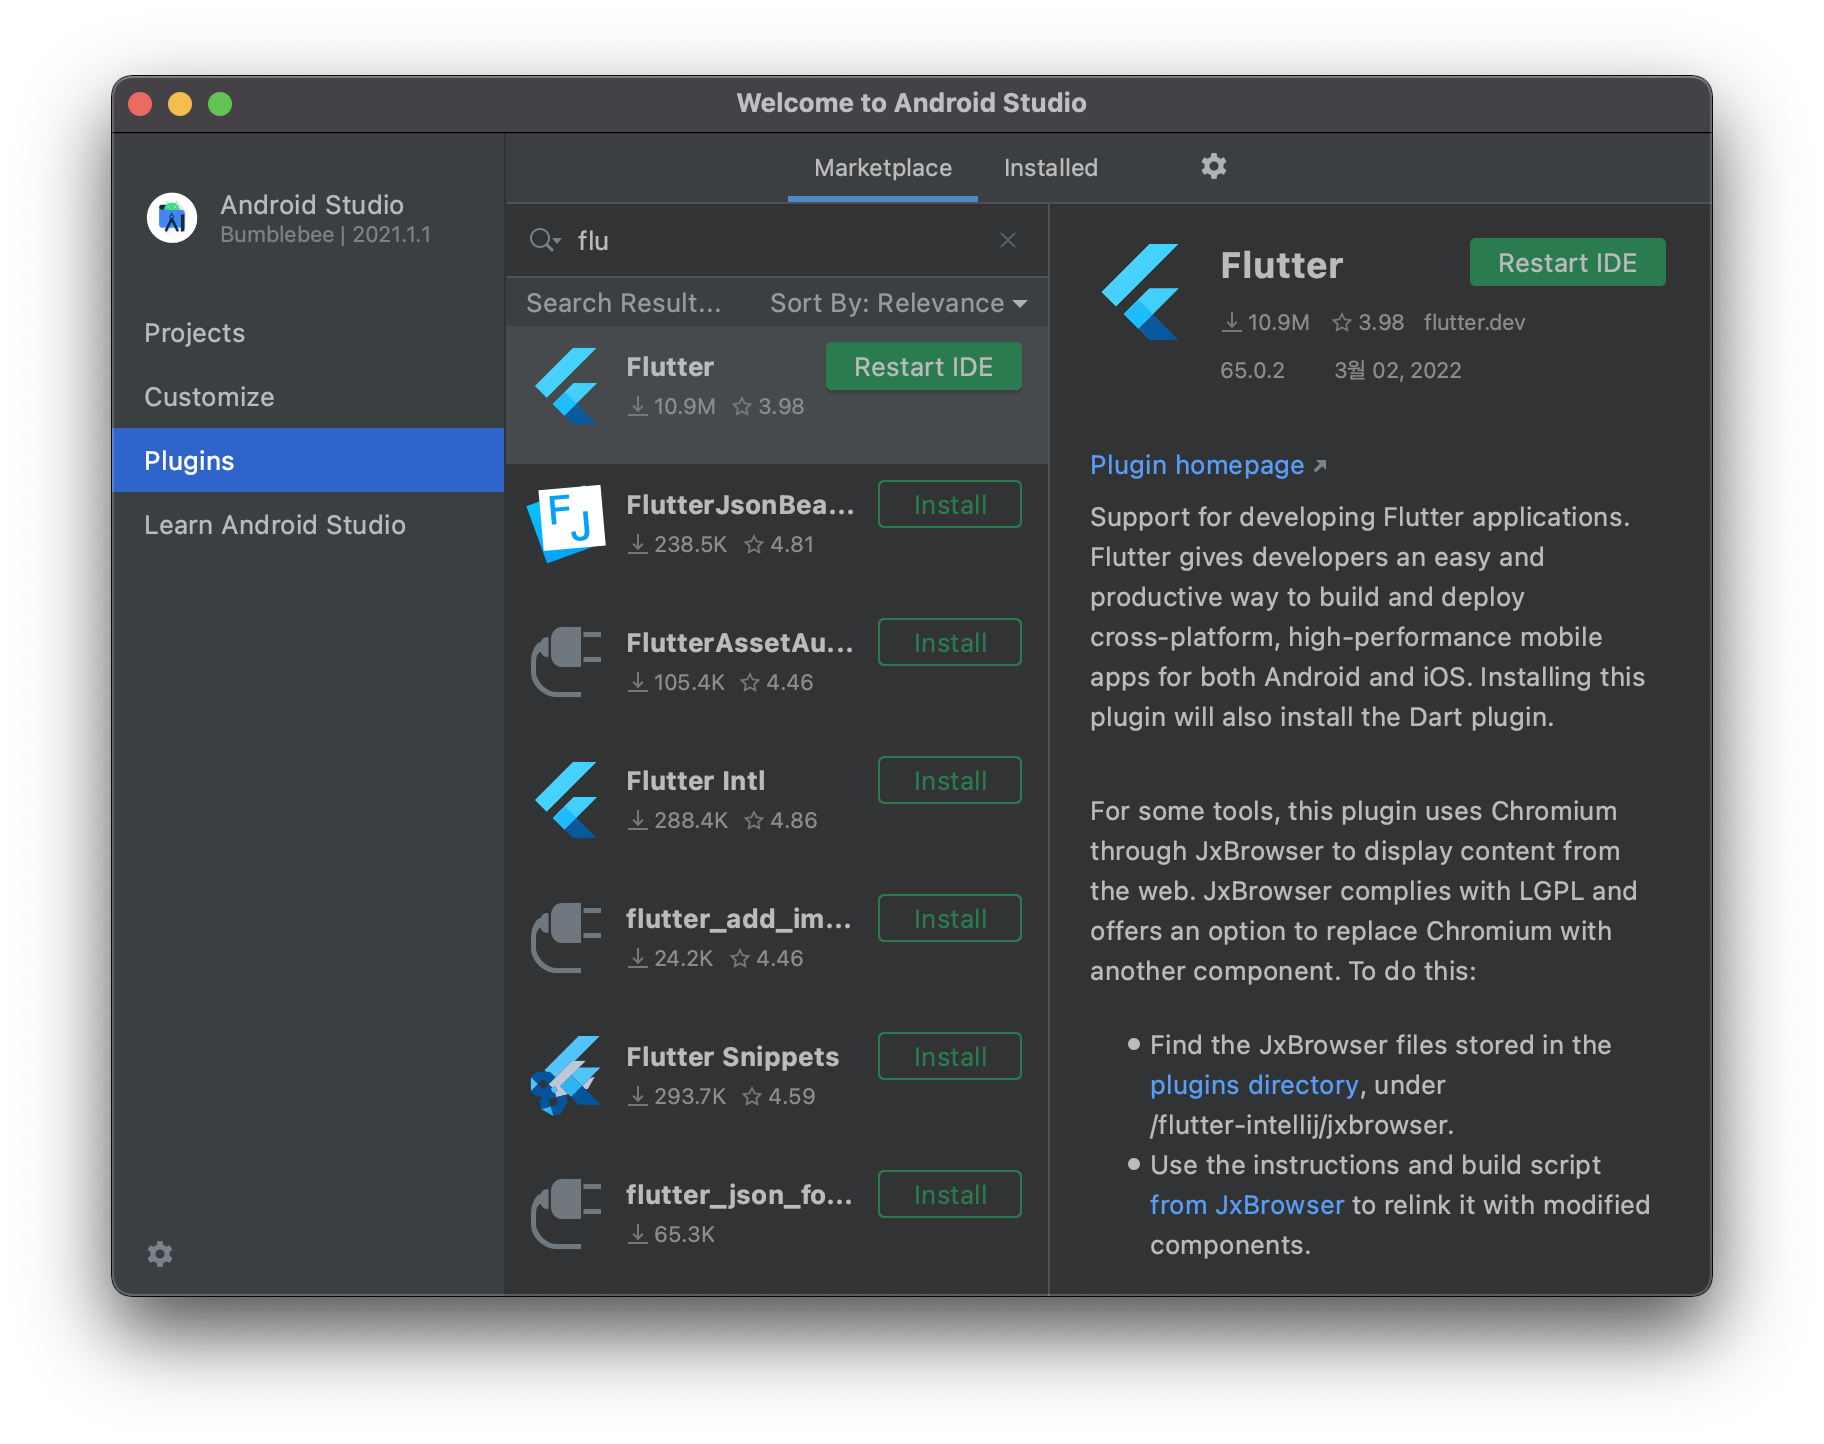Click the 293.7K downloads count

tap(678, 1096)
